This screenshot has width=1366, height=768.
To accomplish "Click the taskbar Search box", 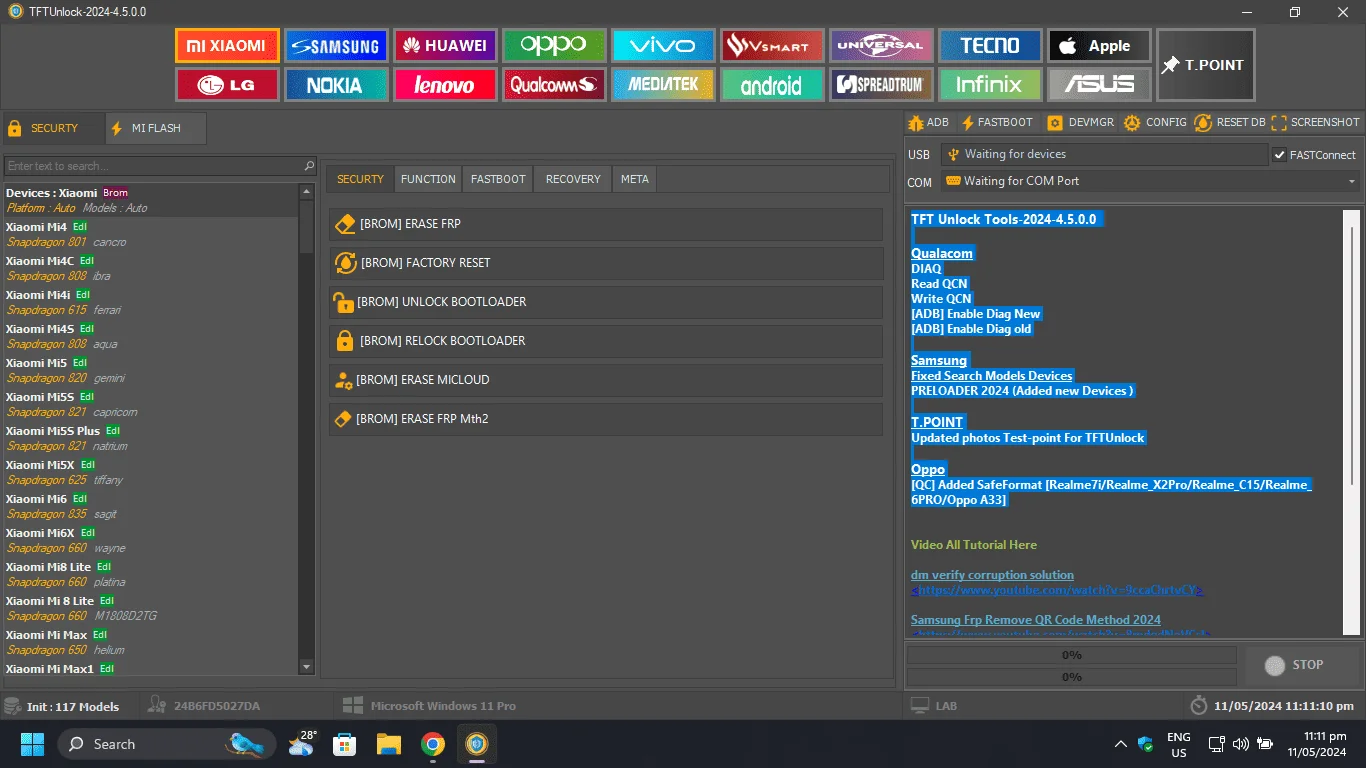I will [166, 744].
